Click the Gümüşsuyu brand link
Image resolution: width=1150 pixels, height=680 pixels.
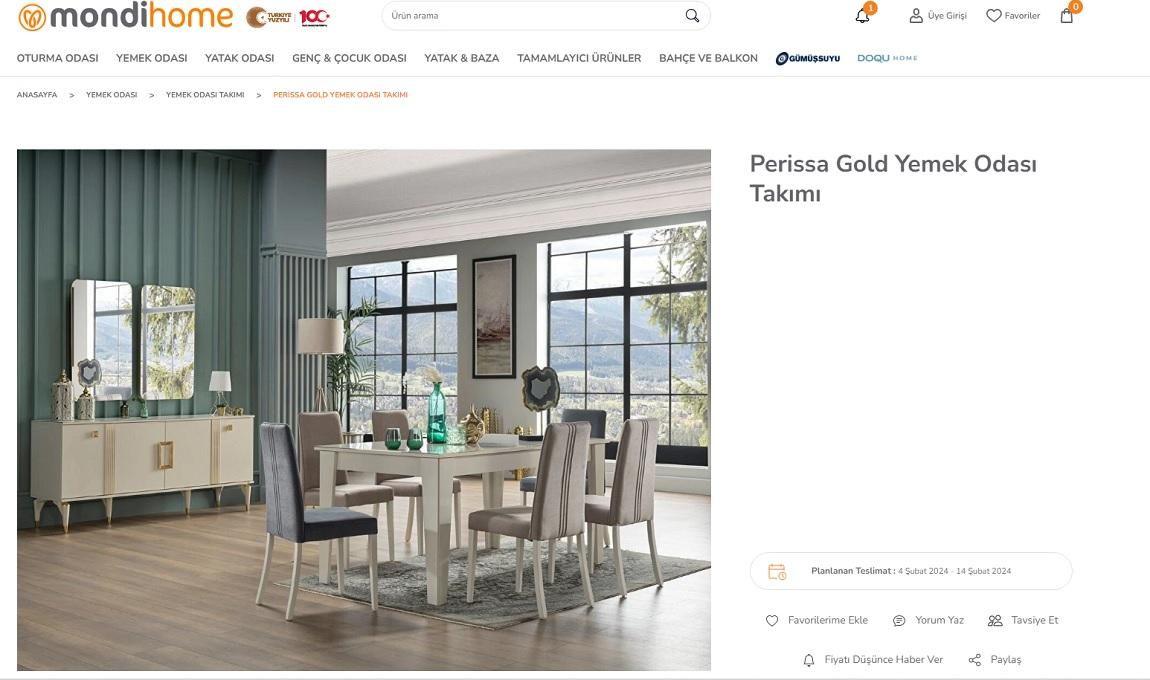point(807,59)
